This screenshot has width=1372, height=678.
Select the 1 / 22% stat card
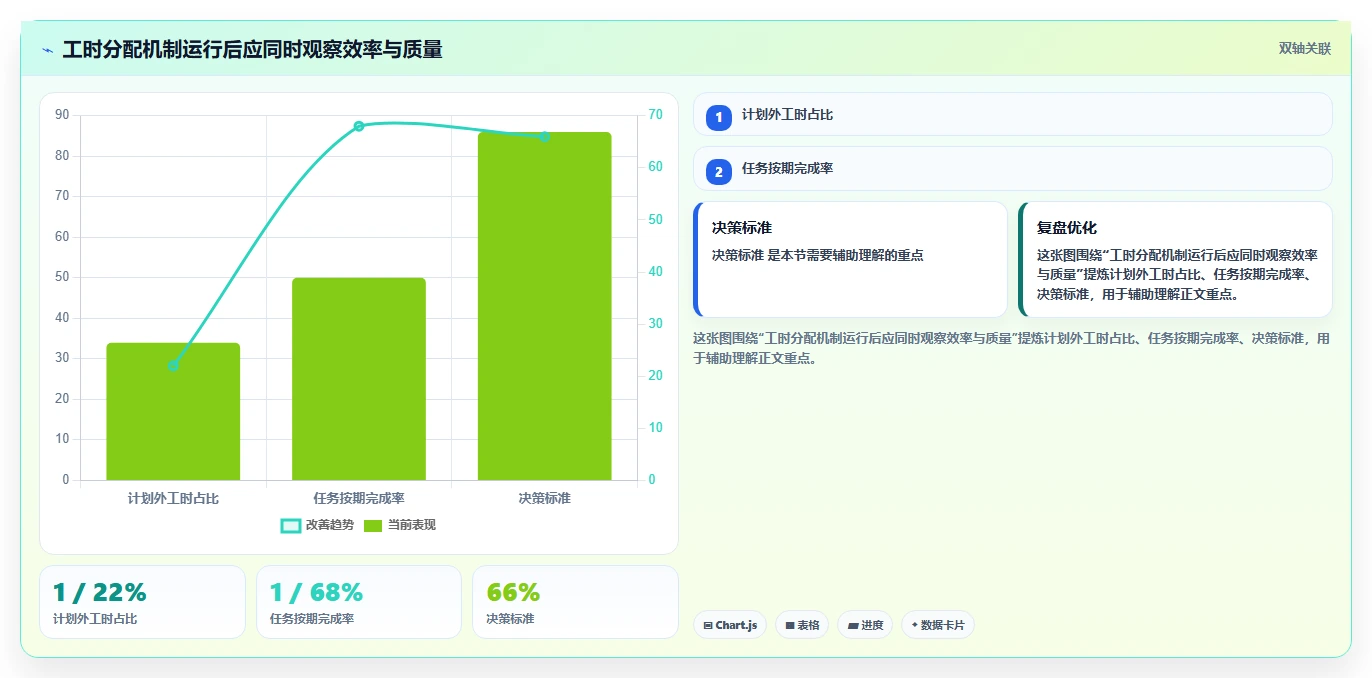tap(142, 602)
